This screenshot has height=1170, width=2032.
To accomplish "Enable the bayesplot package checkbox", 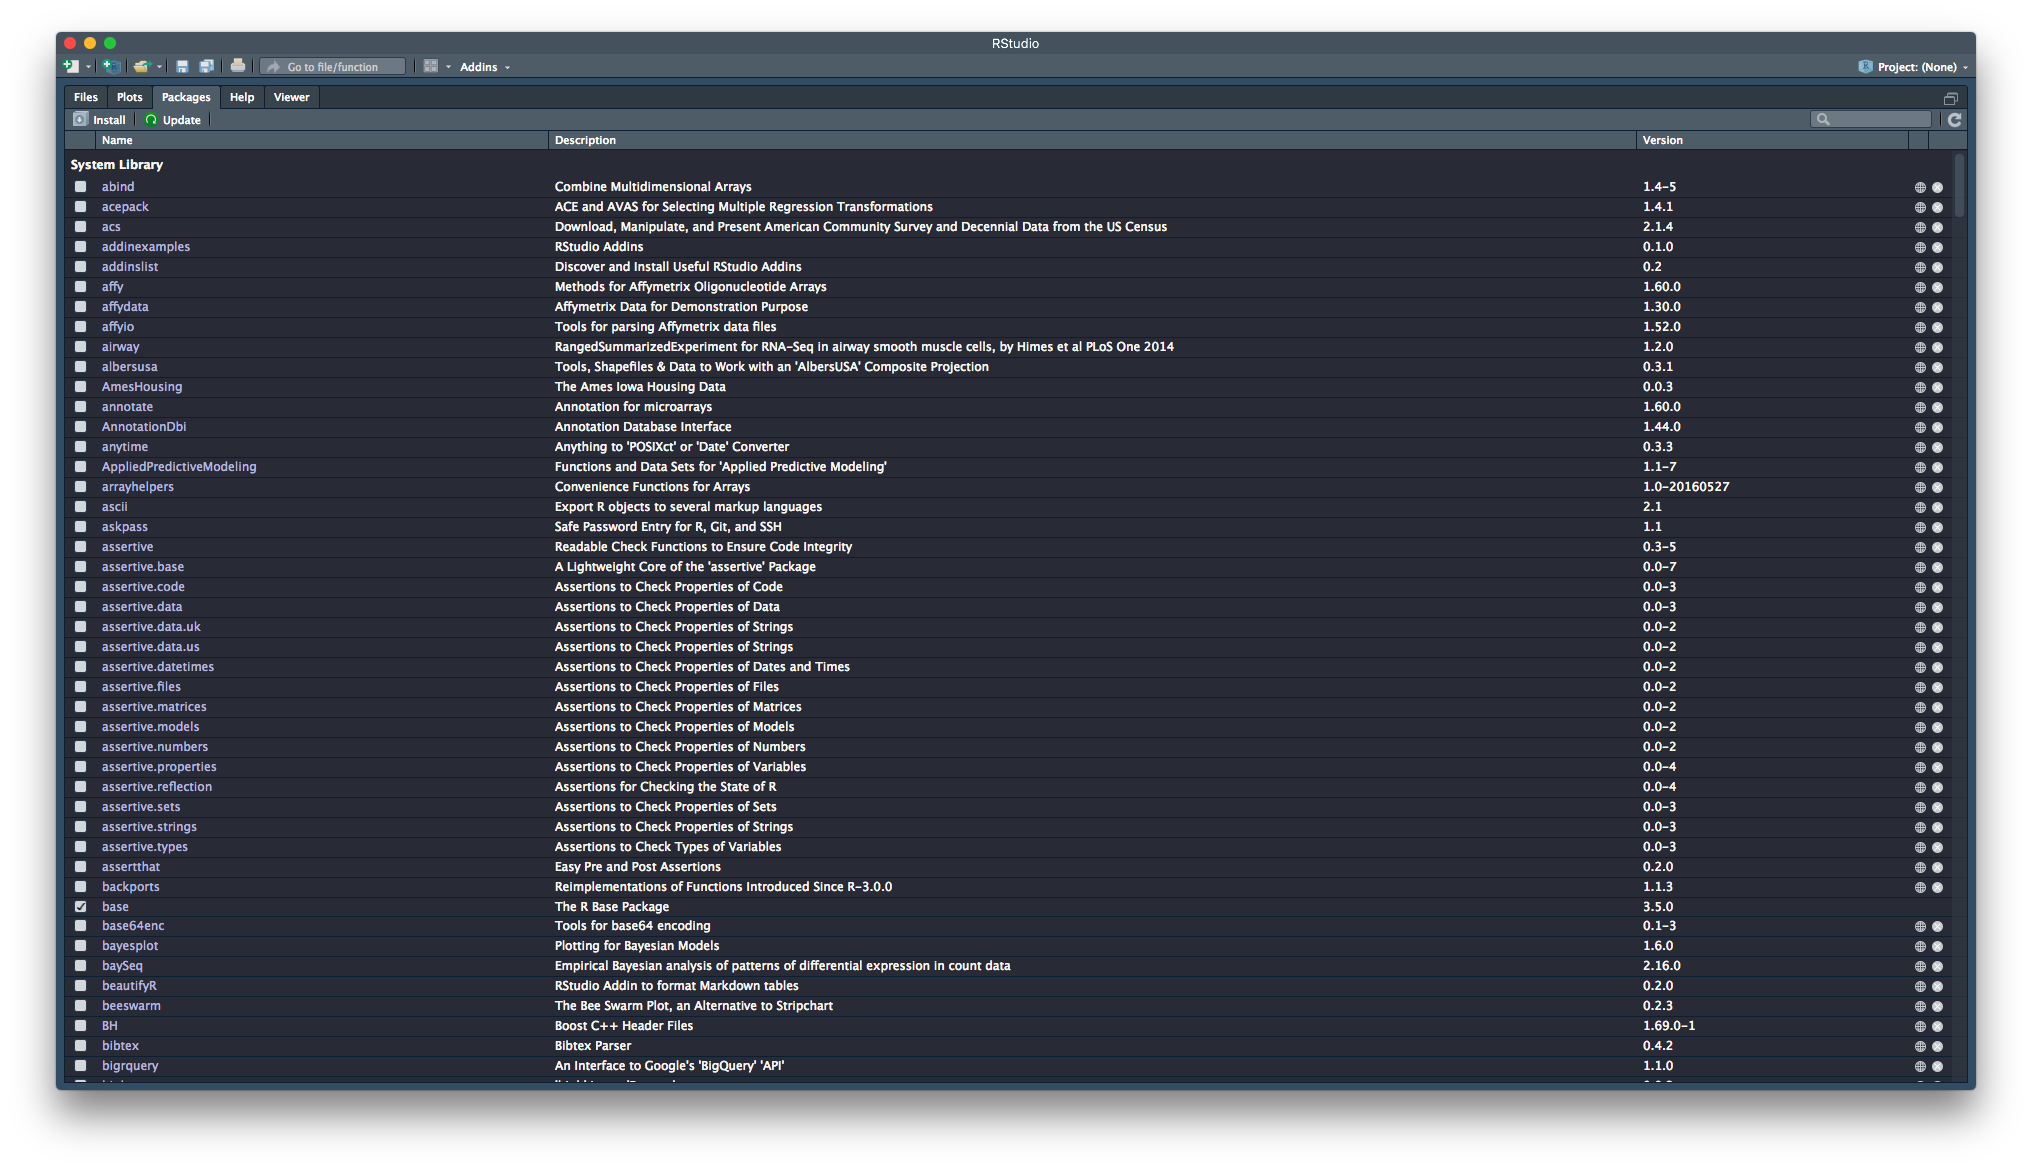I will coord(80,946).
